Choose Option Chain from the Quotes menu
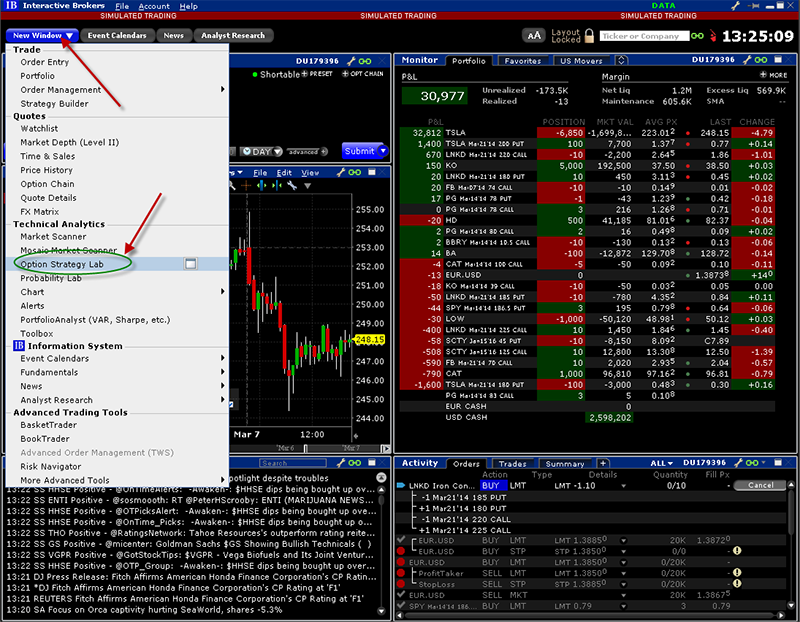The width and height of the screenshot is (800, 622). click(47, 184)
